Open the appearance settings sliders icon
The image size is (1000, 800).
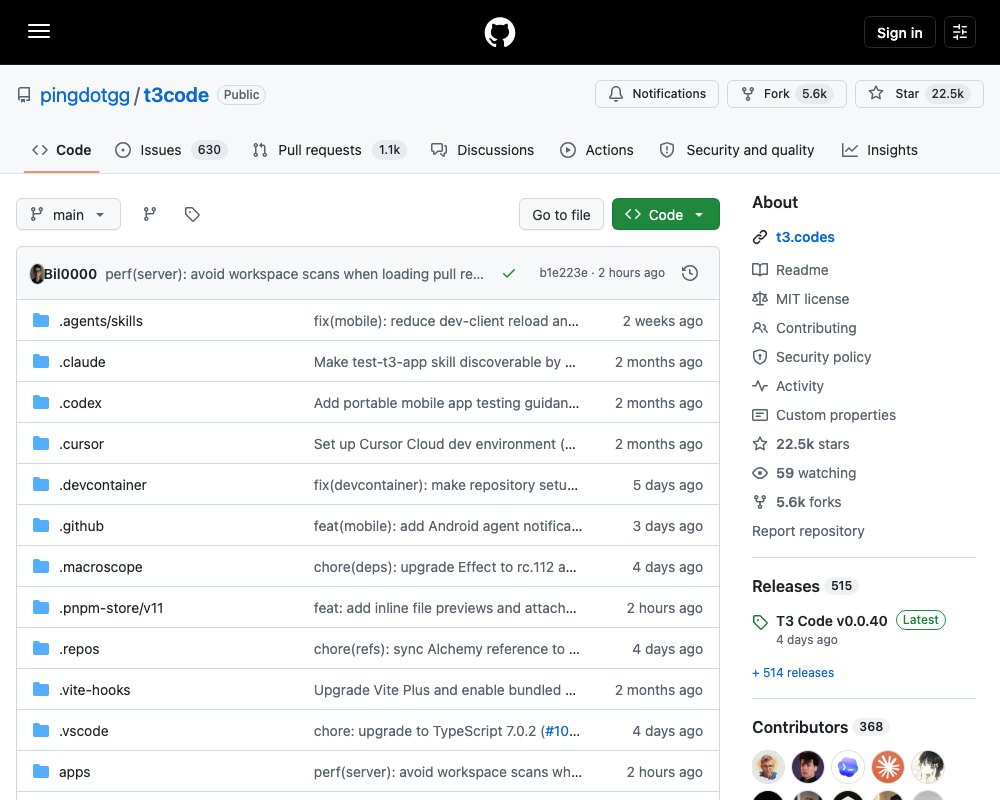[959, 32]
